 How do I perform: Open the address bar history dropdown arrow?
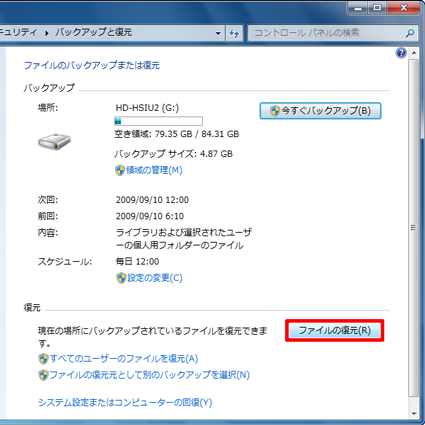pos(218,33)
